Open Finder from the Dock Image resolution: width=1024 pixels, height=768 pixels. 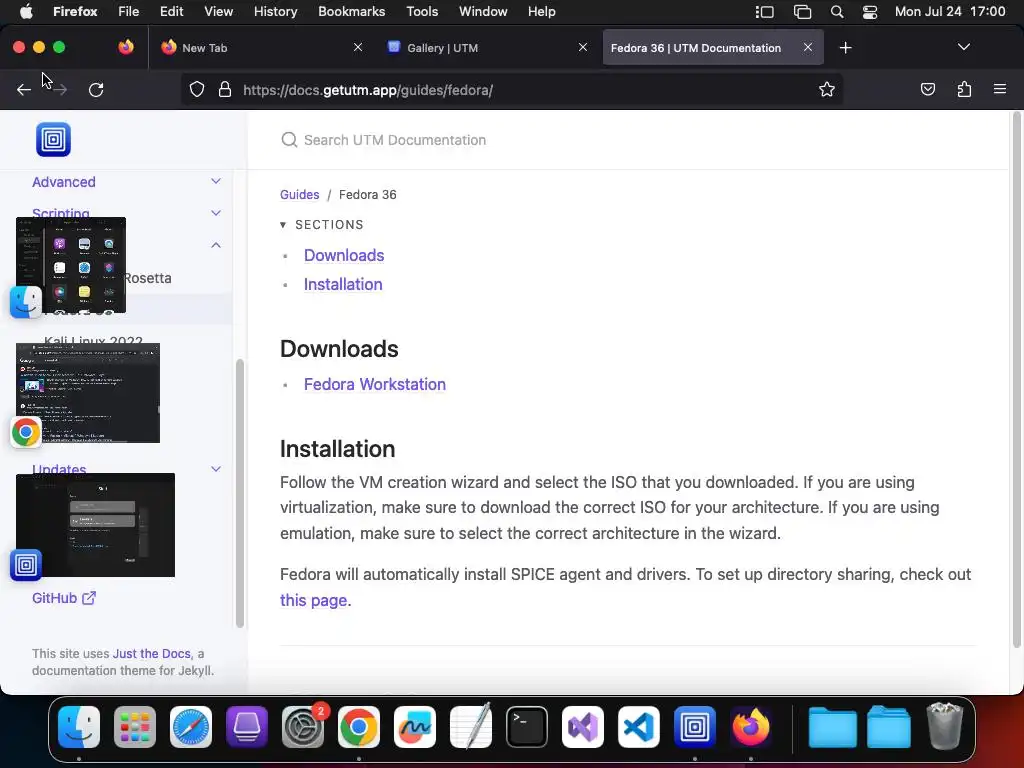point(79,727)
